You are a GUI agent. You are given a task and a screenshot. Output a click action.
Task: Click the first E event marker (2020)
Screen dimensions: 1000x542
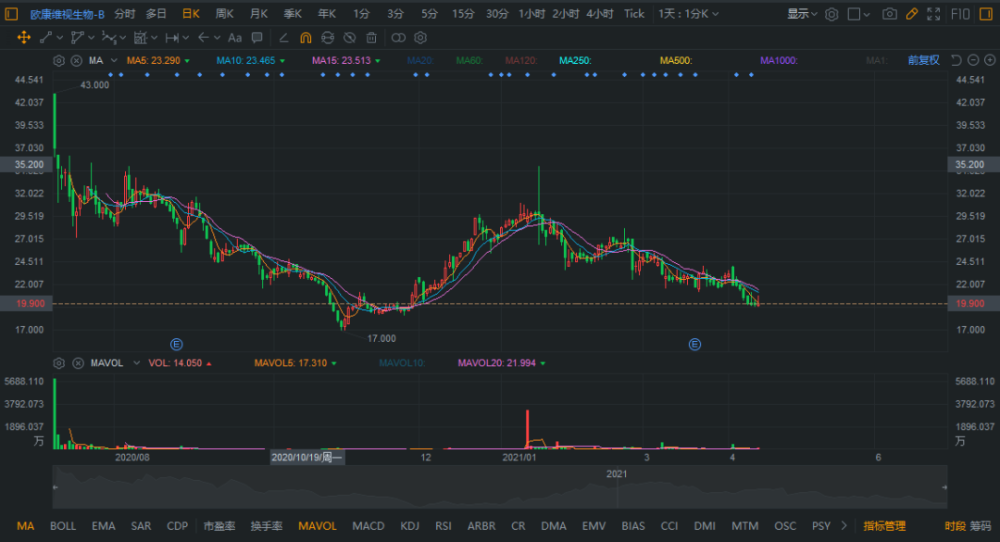[177, 344]
